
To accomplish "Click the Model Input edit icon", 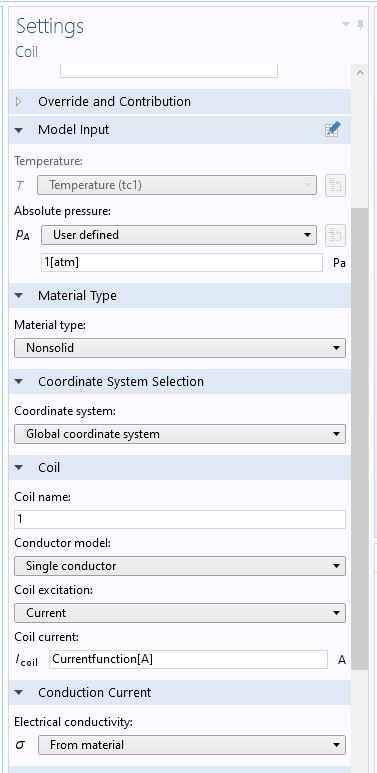I will coord(333,130).
